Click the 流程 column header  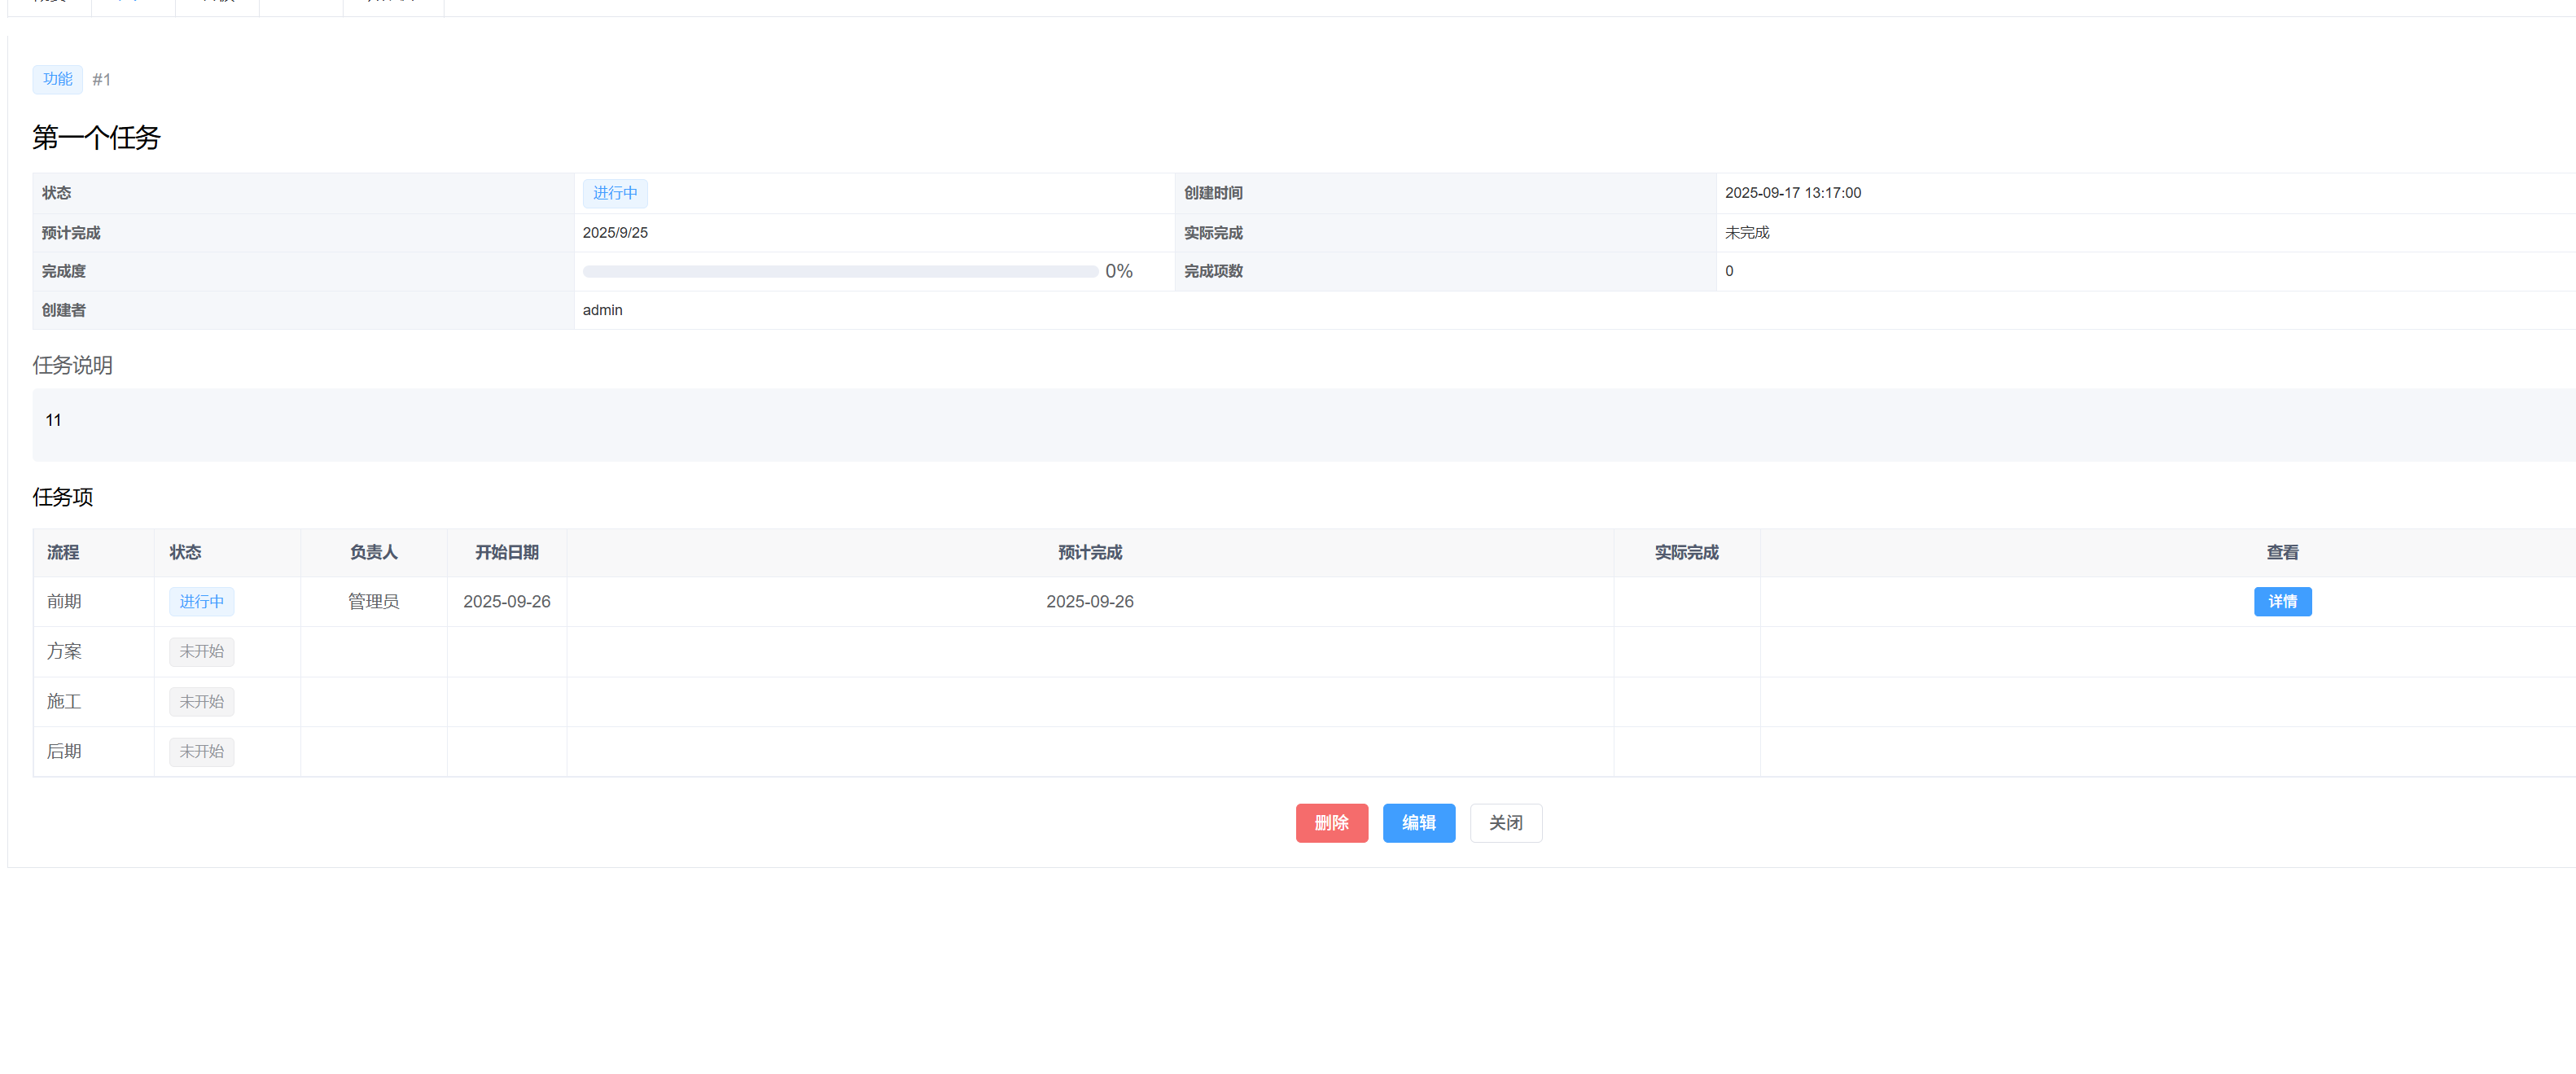(63, 552)
